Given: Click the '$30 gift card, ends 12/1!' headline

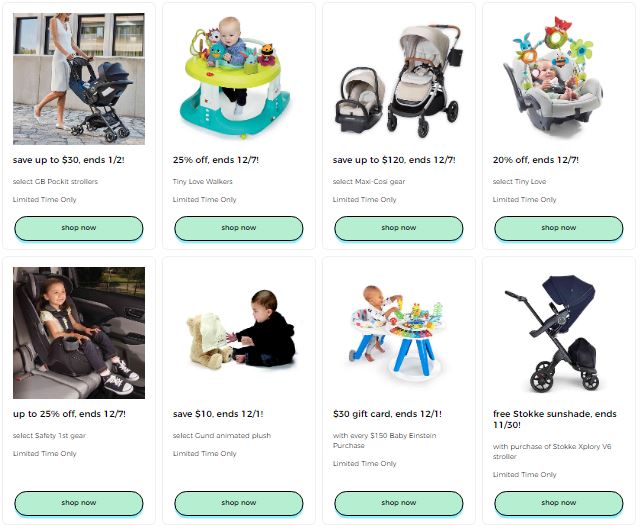Looking at the screenshot, I should pyautogui.click(x=387, y=414).
